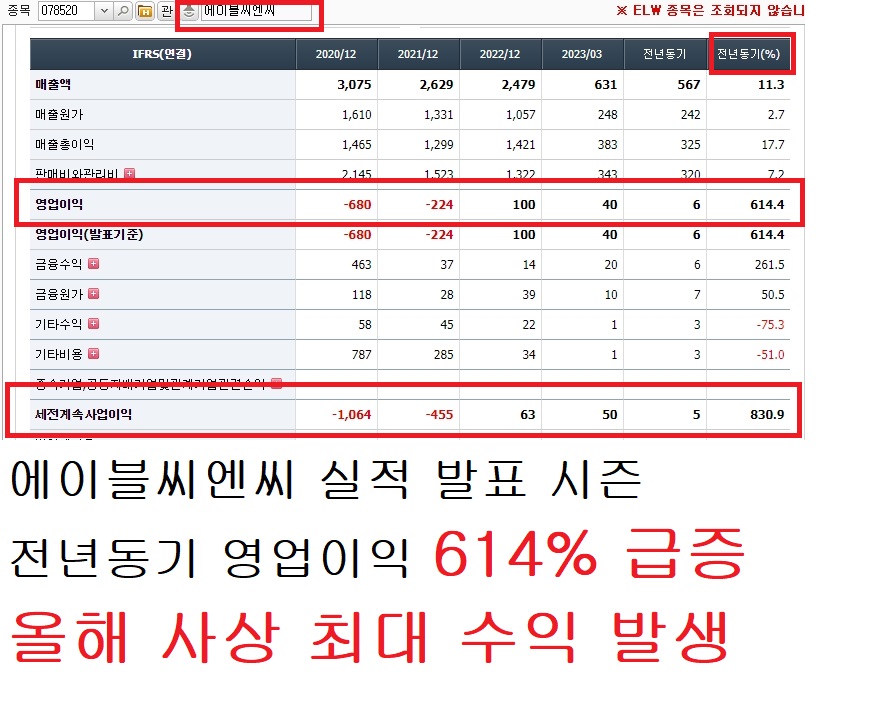Expand the 기타수익 row plus icon
The height and width of the screenshot is (705, 873).
pyautogui.click(x=94, y=324)
